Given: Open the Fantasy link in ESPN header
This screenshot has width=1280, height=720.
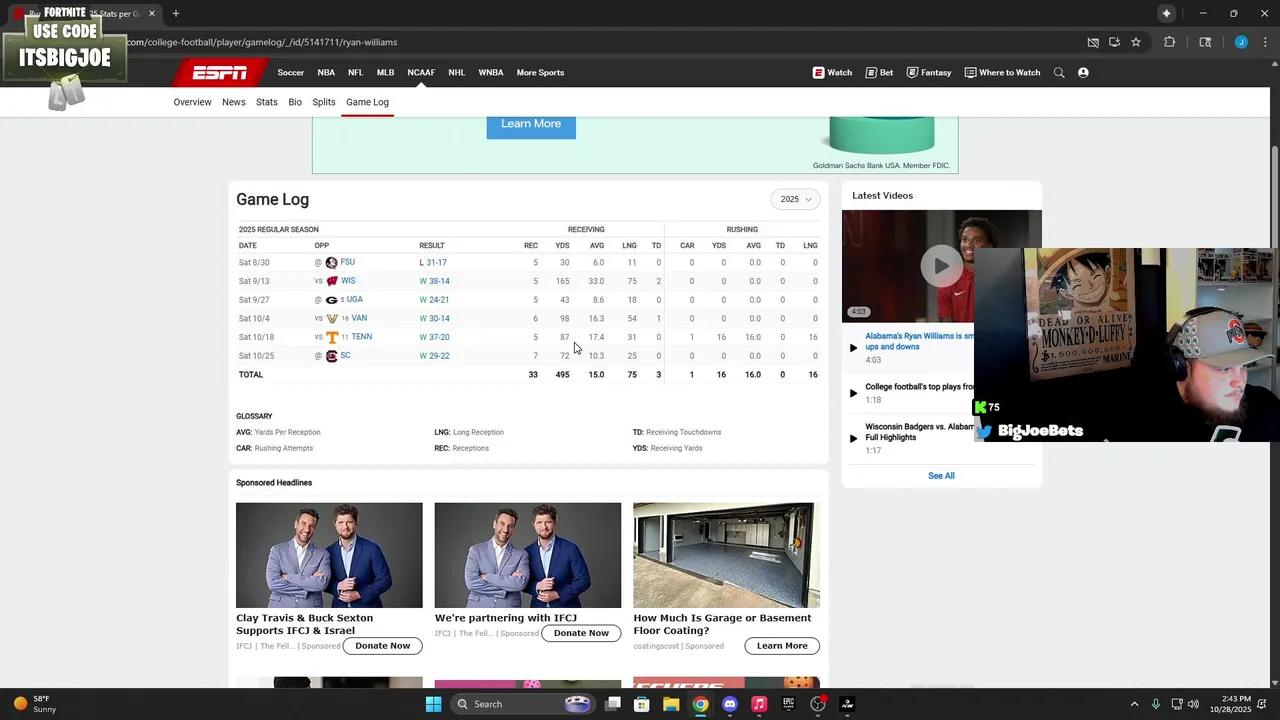Looking at the screenshot, I should pyautogui.click(x=929, y=72).
